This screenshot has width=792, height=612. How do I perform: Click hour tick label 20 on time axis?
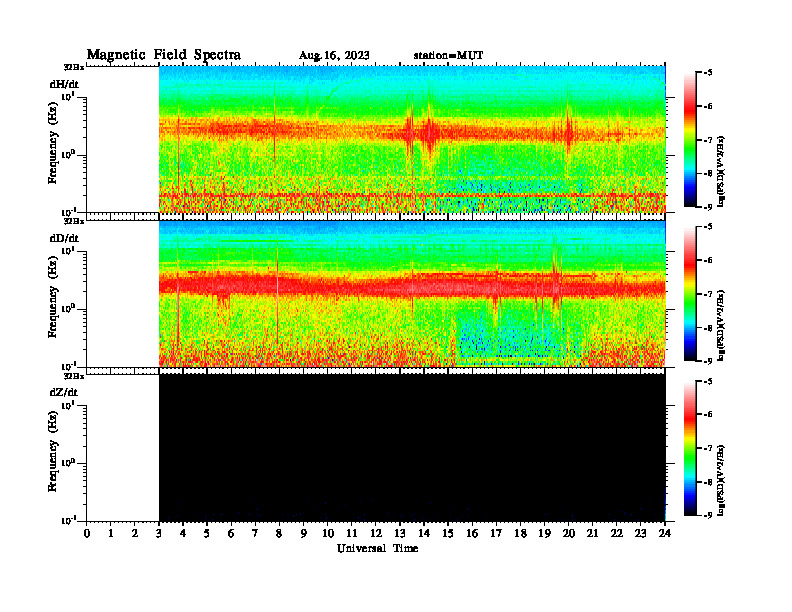point(569,534)
